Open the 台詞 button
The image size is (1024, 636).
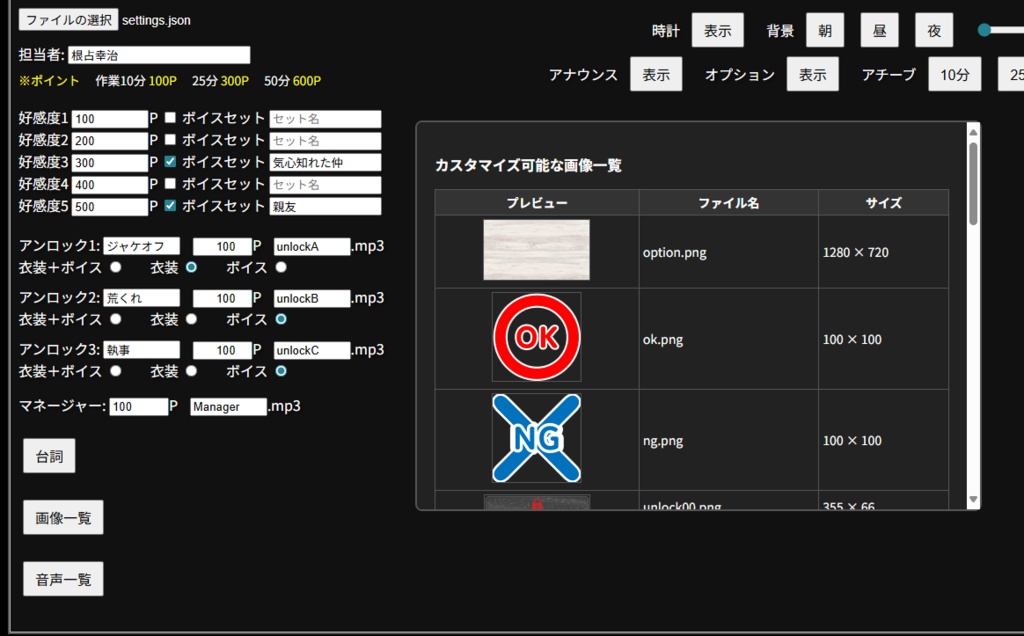[49, 456]
